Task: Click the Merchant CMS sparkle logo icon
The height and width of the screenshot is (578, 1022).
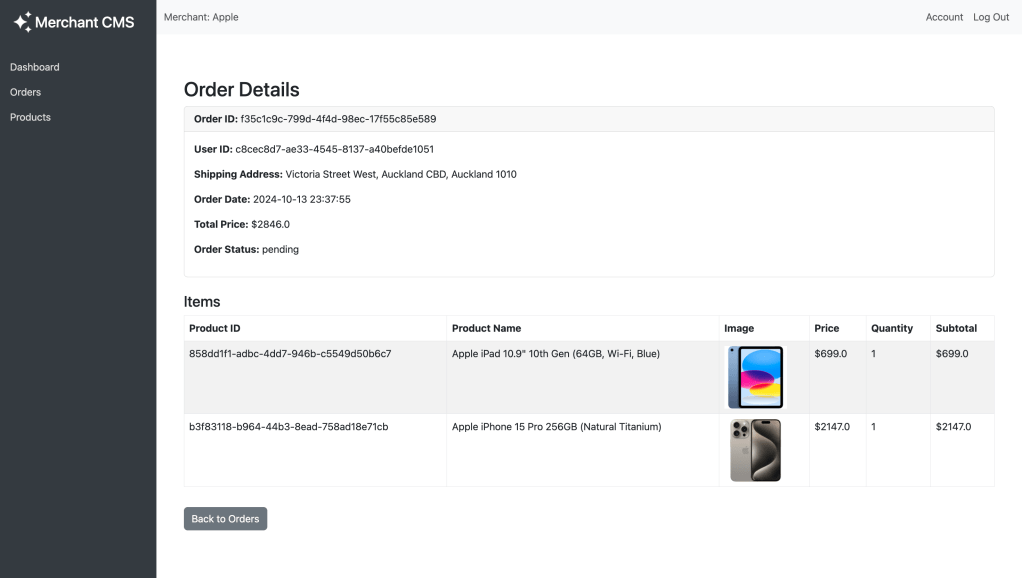Action: coord(22,22)
